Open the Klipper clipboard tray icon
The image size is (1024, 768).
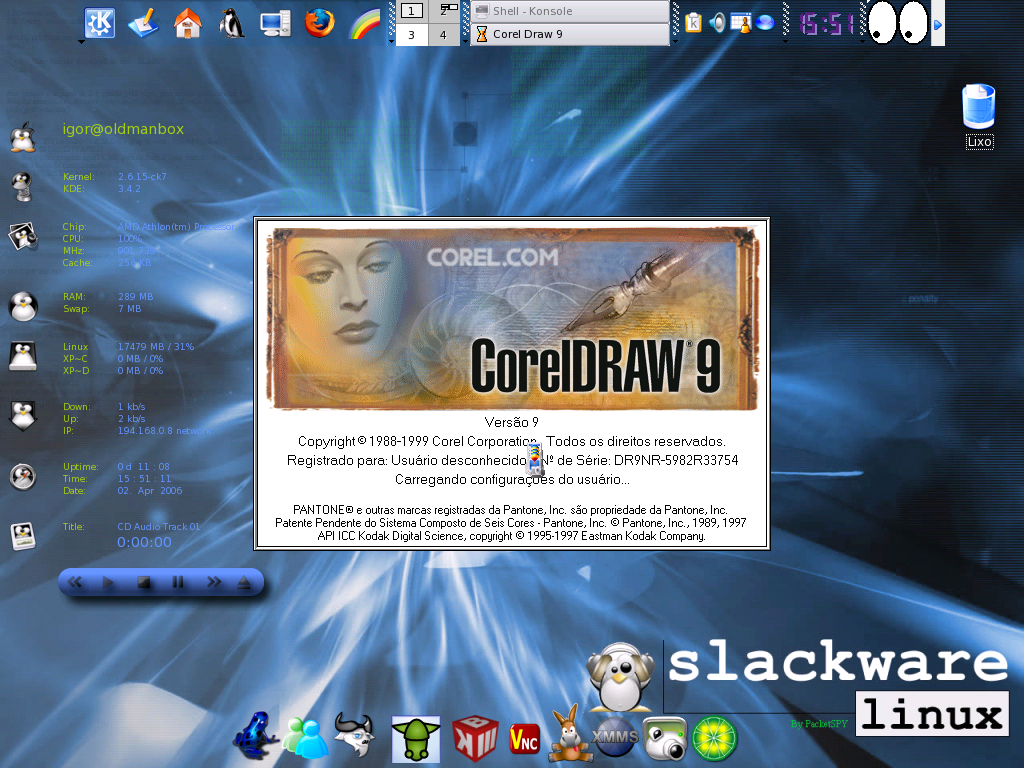click(693, 24)
